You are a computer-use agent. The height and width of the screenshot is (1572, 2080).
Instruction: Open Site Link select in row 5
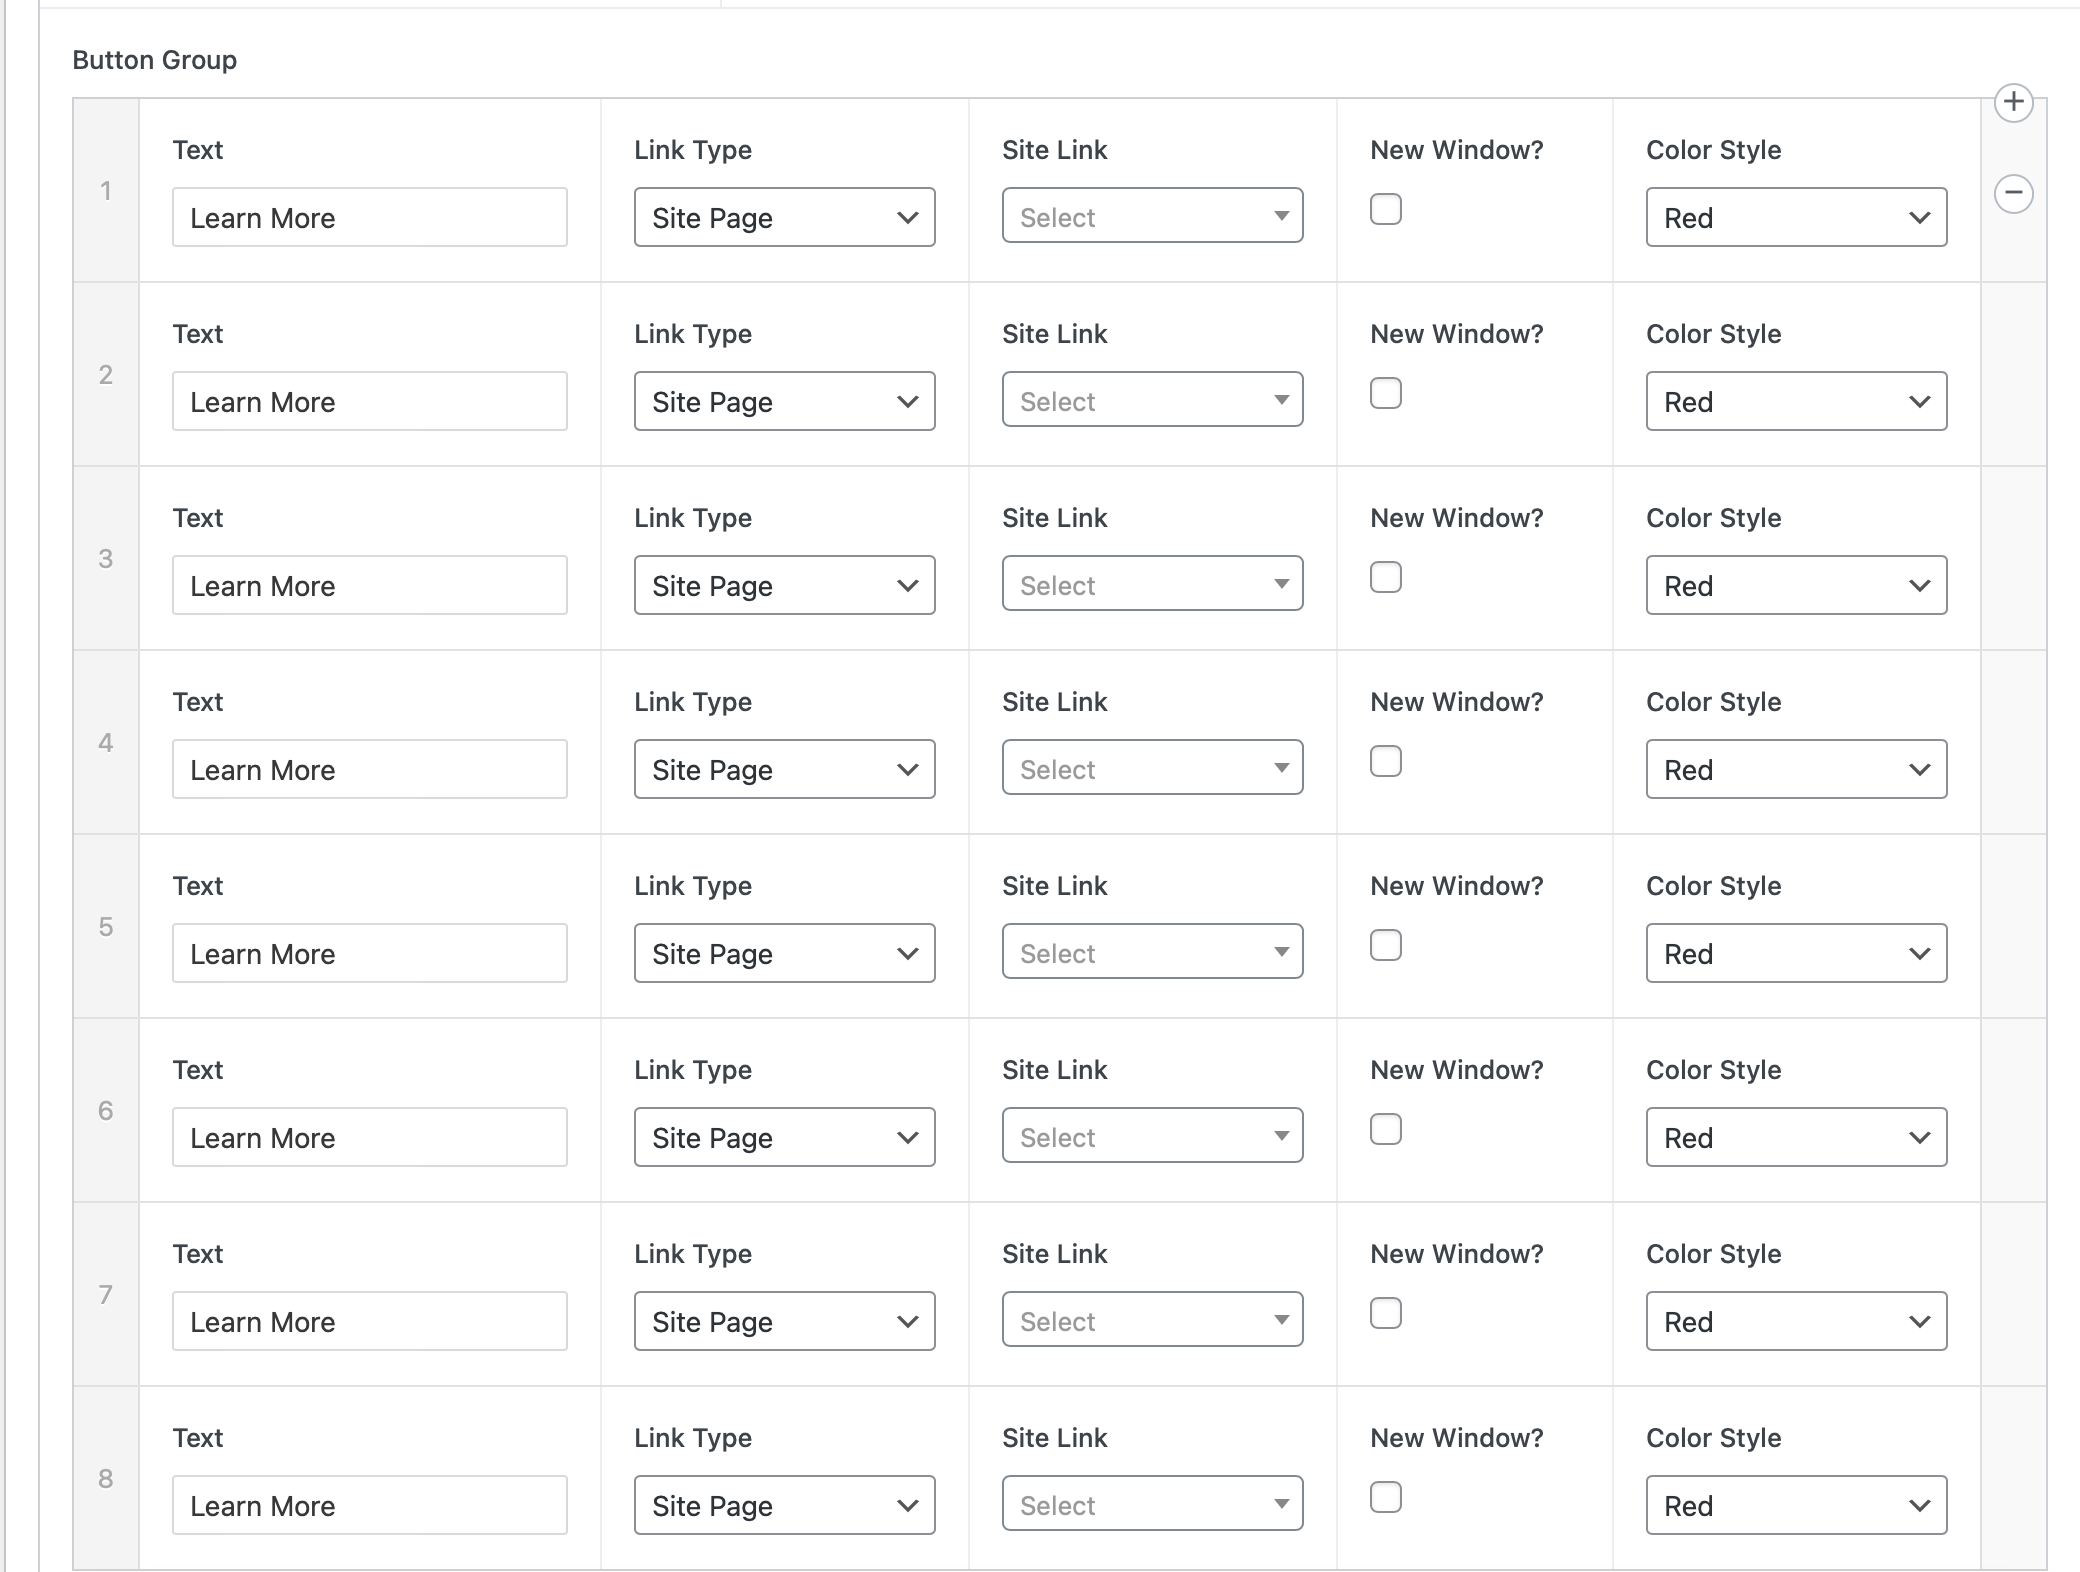click(1152, 951)
